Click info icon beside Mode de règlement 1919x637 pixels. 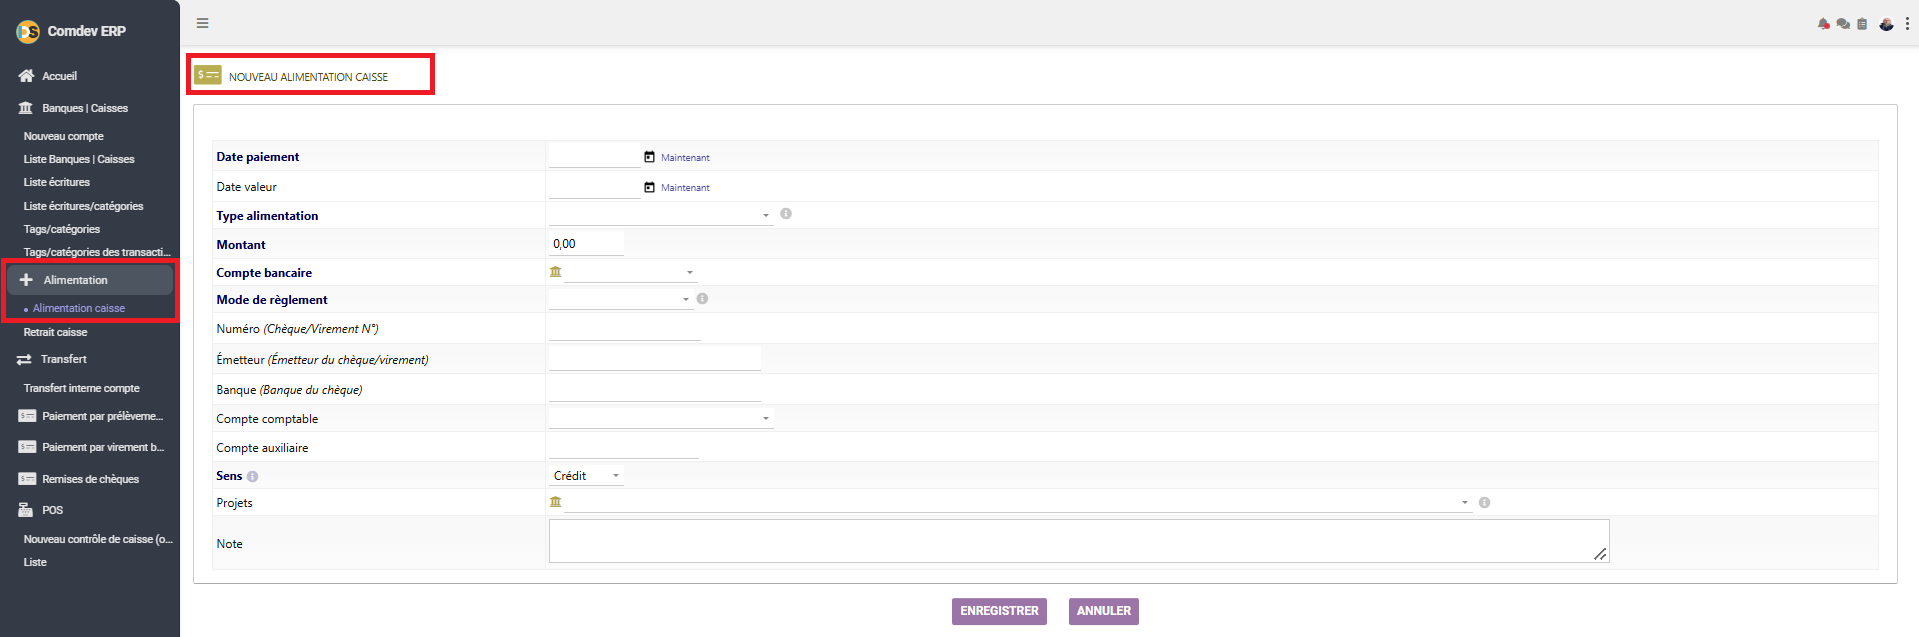pos(702,299)
